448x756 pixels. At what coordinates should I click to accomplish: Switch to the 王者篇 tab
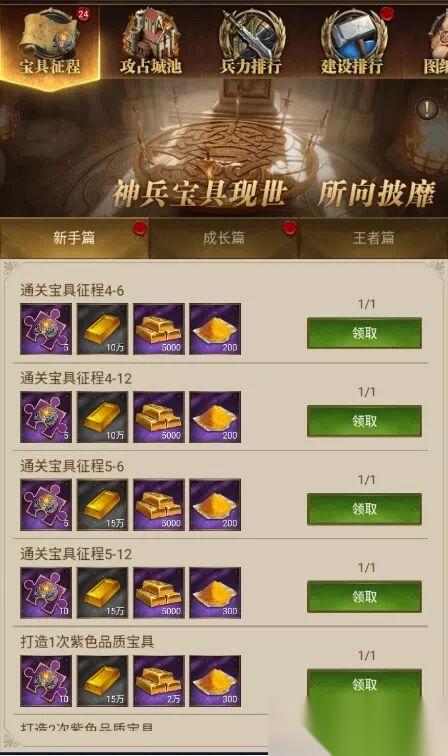coord(374,238)
